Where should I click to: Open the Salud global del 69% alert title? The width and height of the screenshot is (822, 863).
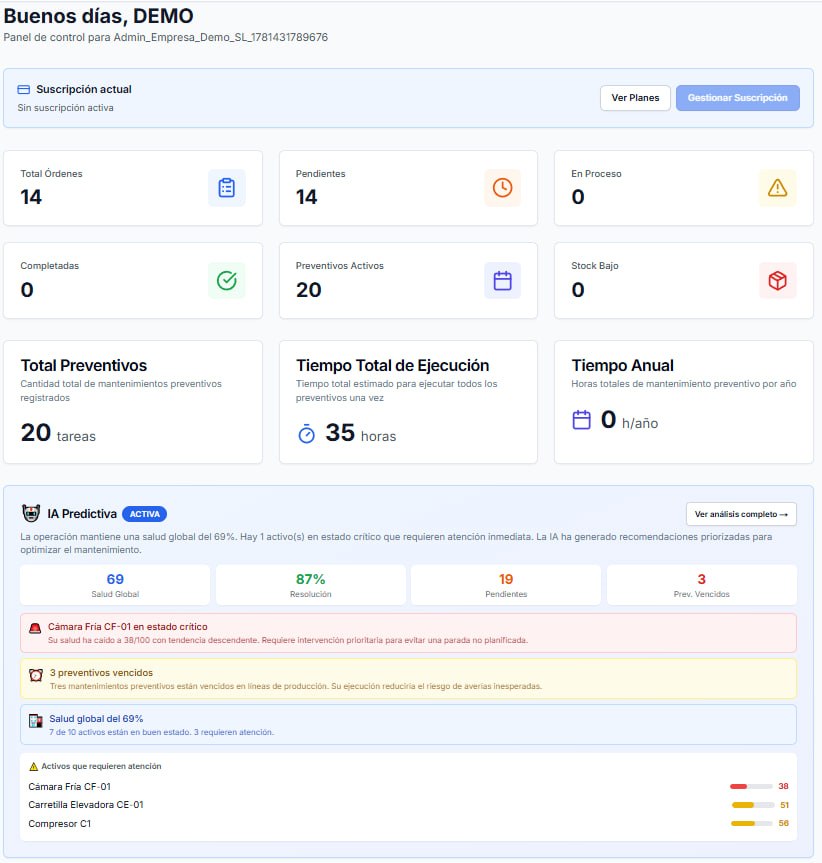coord(96,719)
